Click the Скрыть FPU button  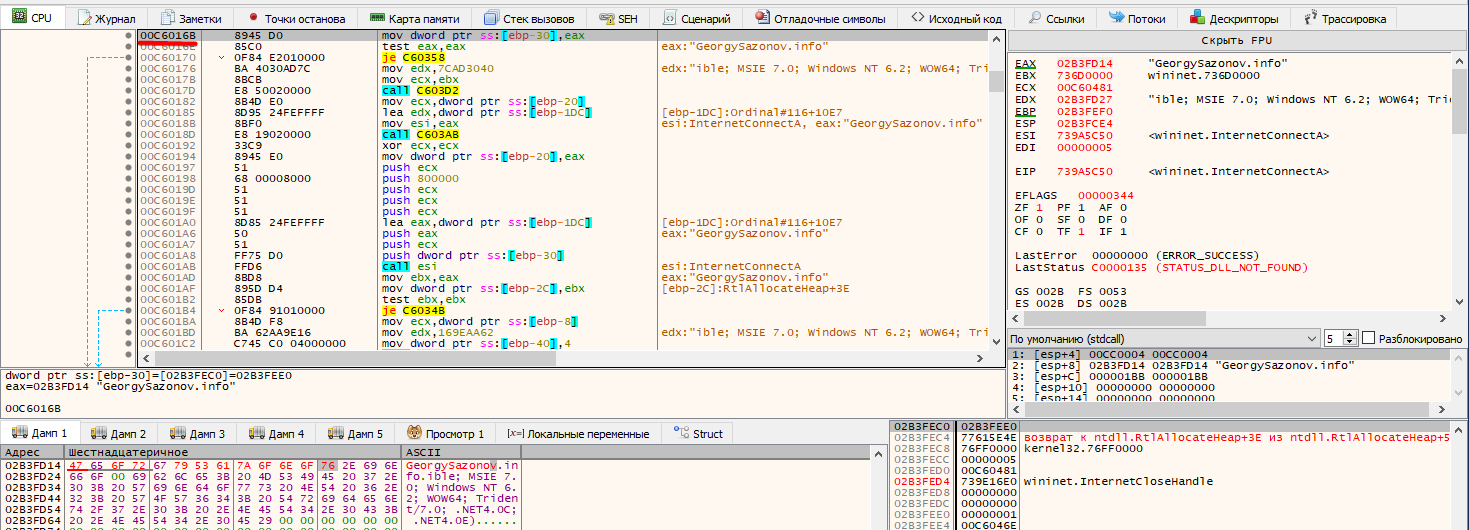coord(1237,40)
